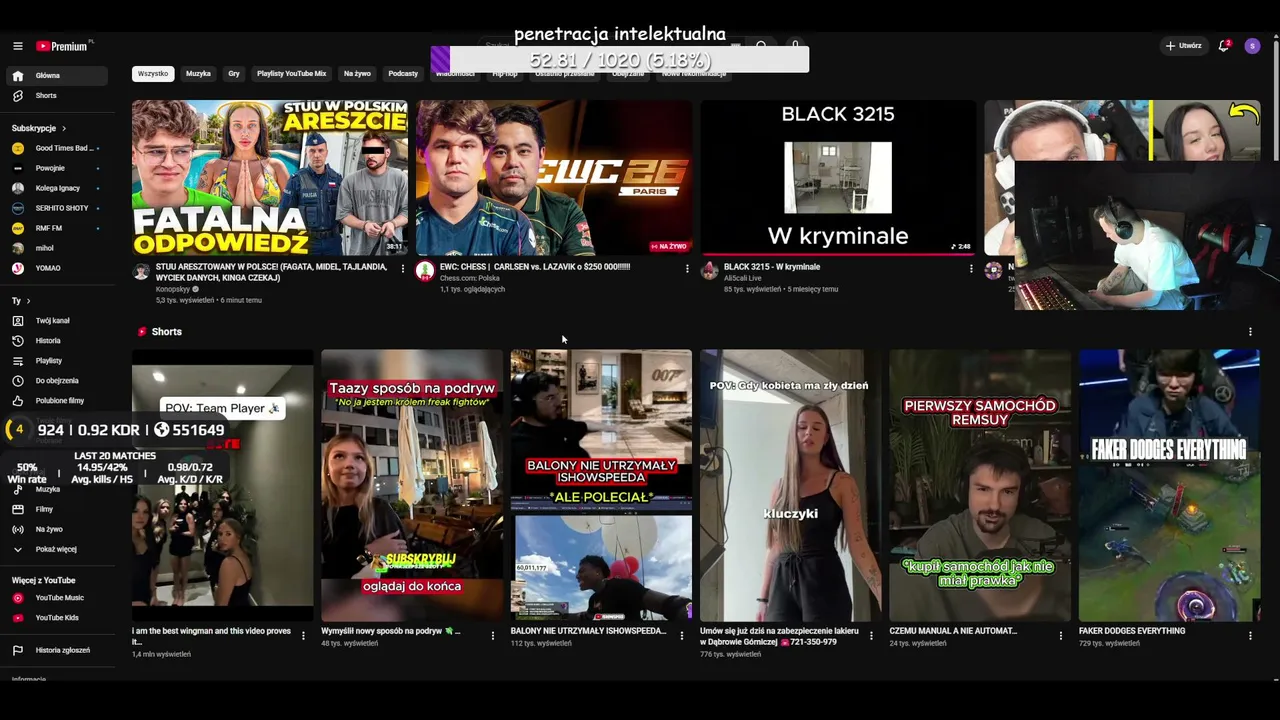Play the PIERWSZY SAMOCHÓD REMSUY short

tap(980, 485)
